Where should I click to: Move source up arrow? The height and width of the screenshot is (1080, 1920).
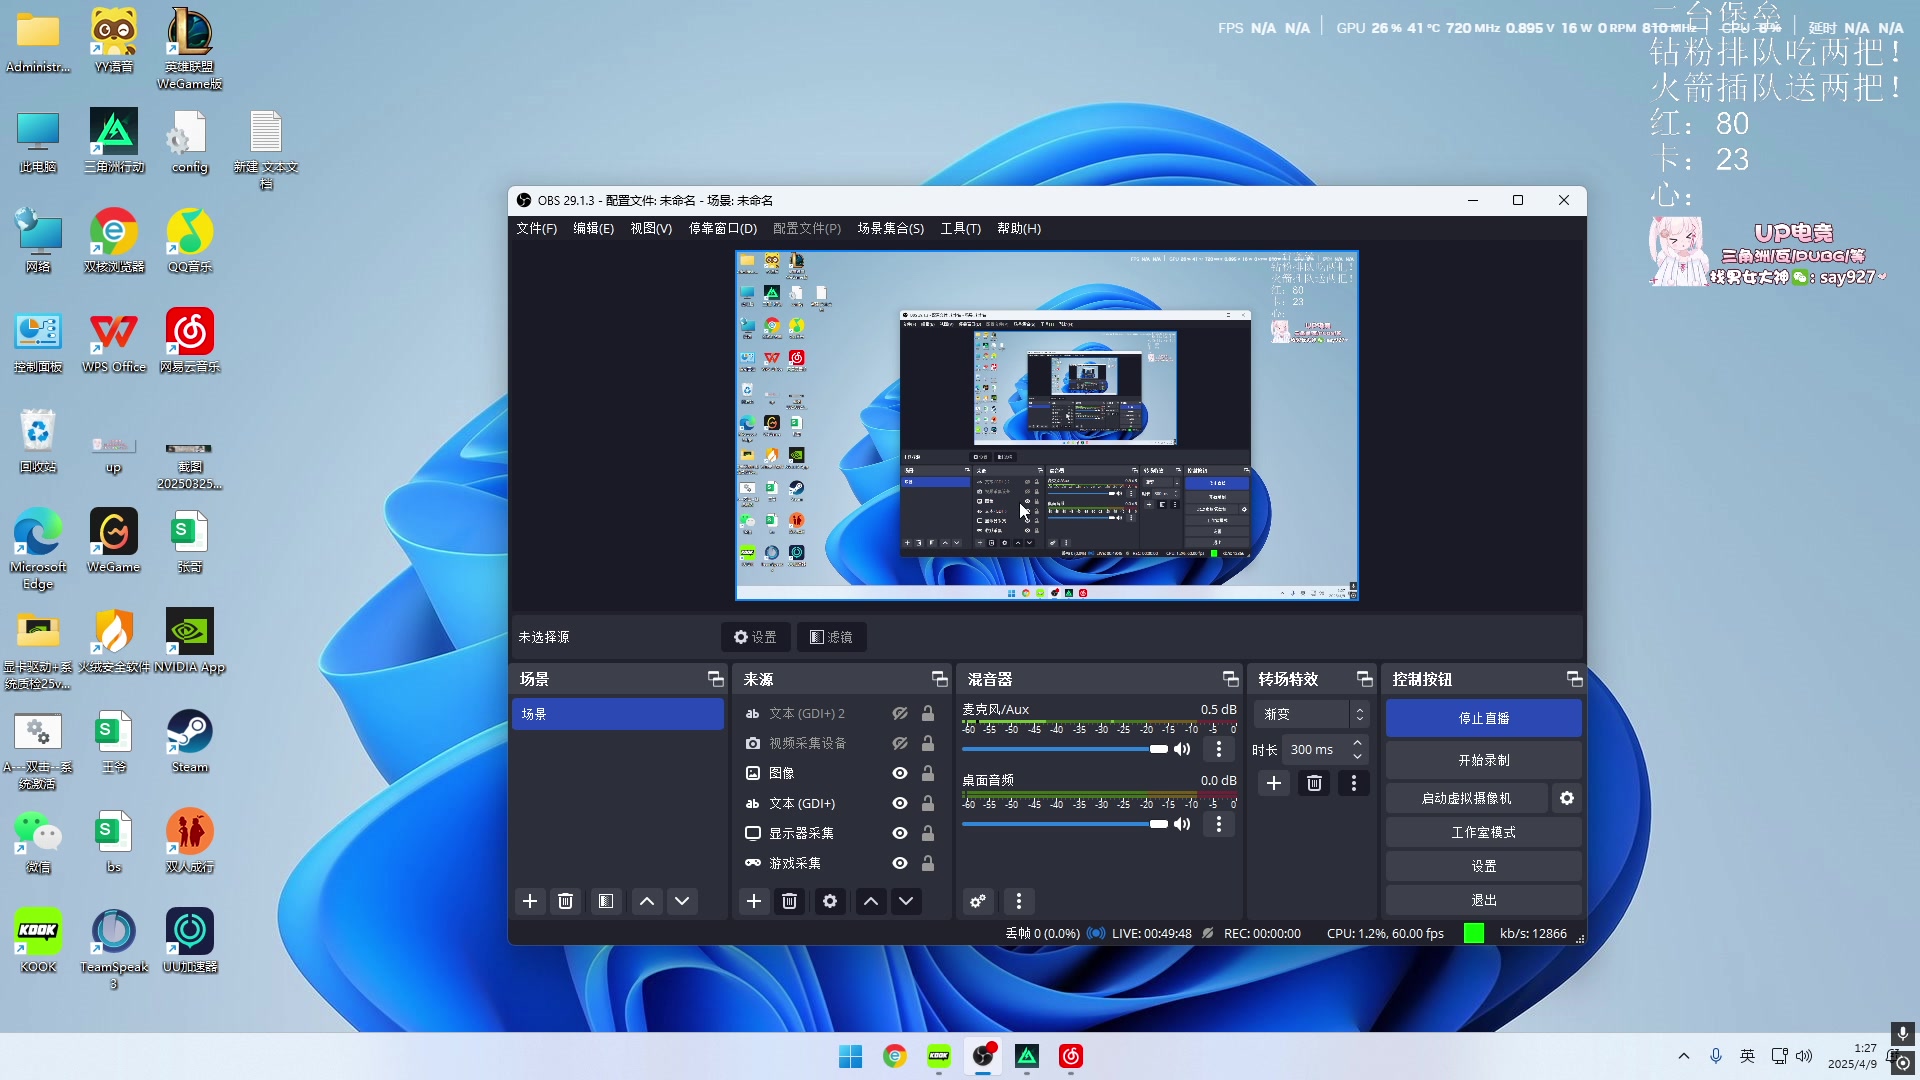point(871,901)
